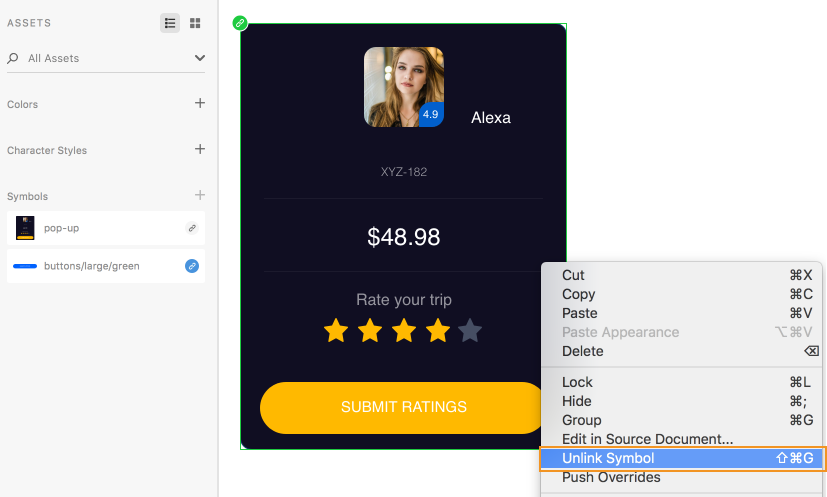Click the Group menu item
827x497 pixels.
click(581, 420)
